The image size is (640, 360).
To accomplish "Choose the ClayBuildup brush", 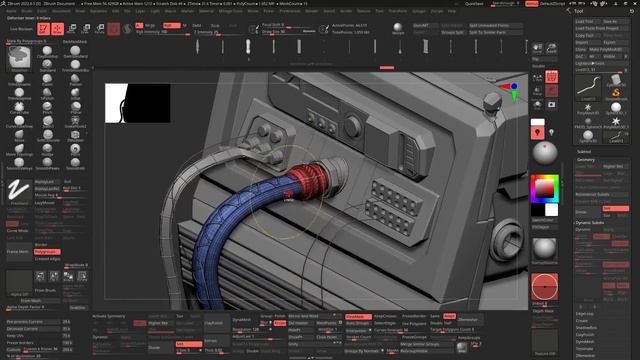I will (x=47, y=52).
